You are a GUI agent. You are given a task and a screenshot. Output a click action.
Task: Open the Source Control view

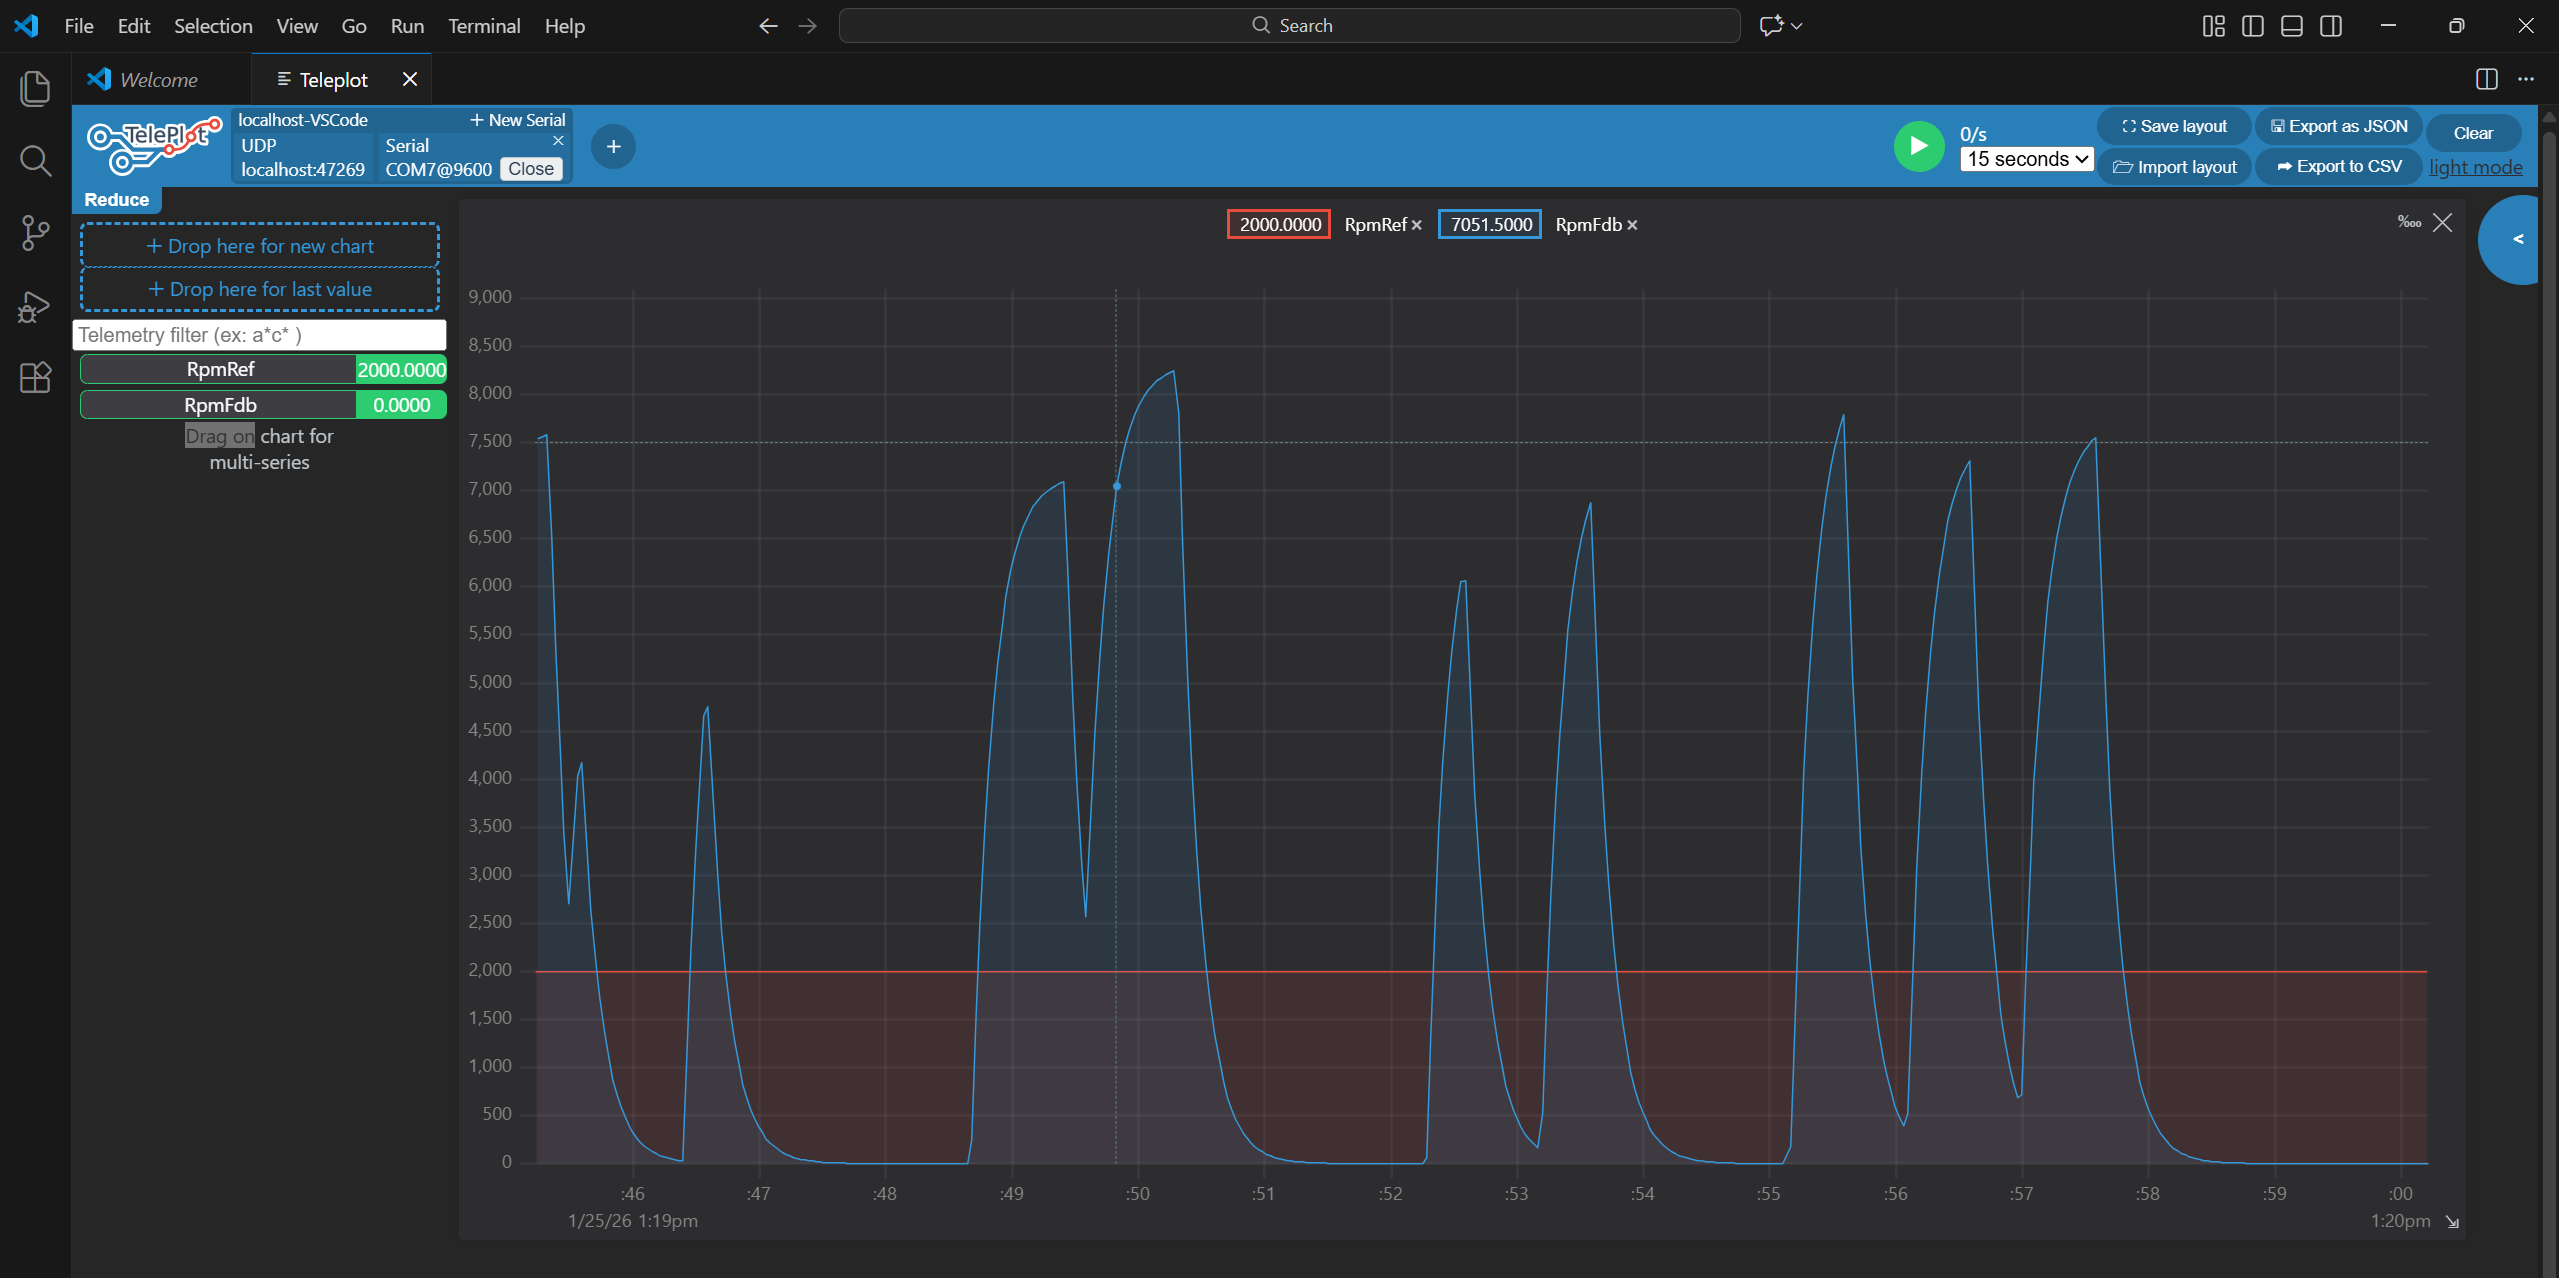35,233
